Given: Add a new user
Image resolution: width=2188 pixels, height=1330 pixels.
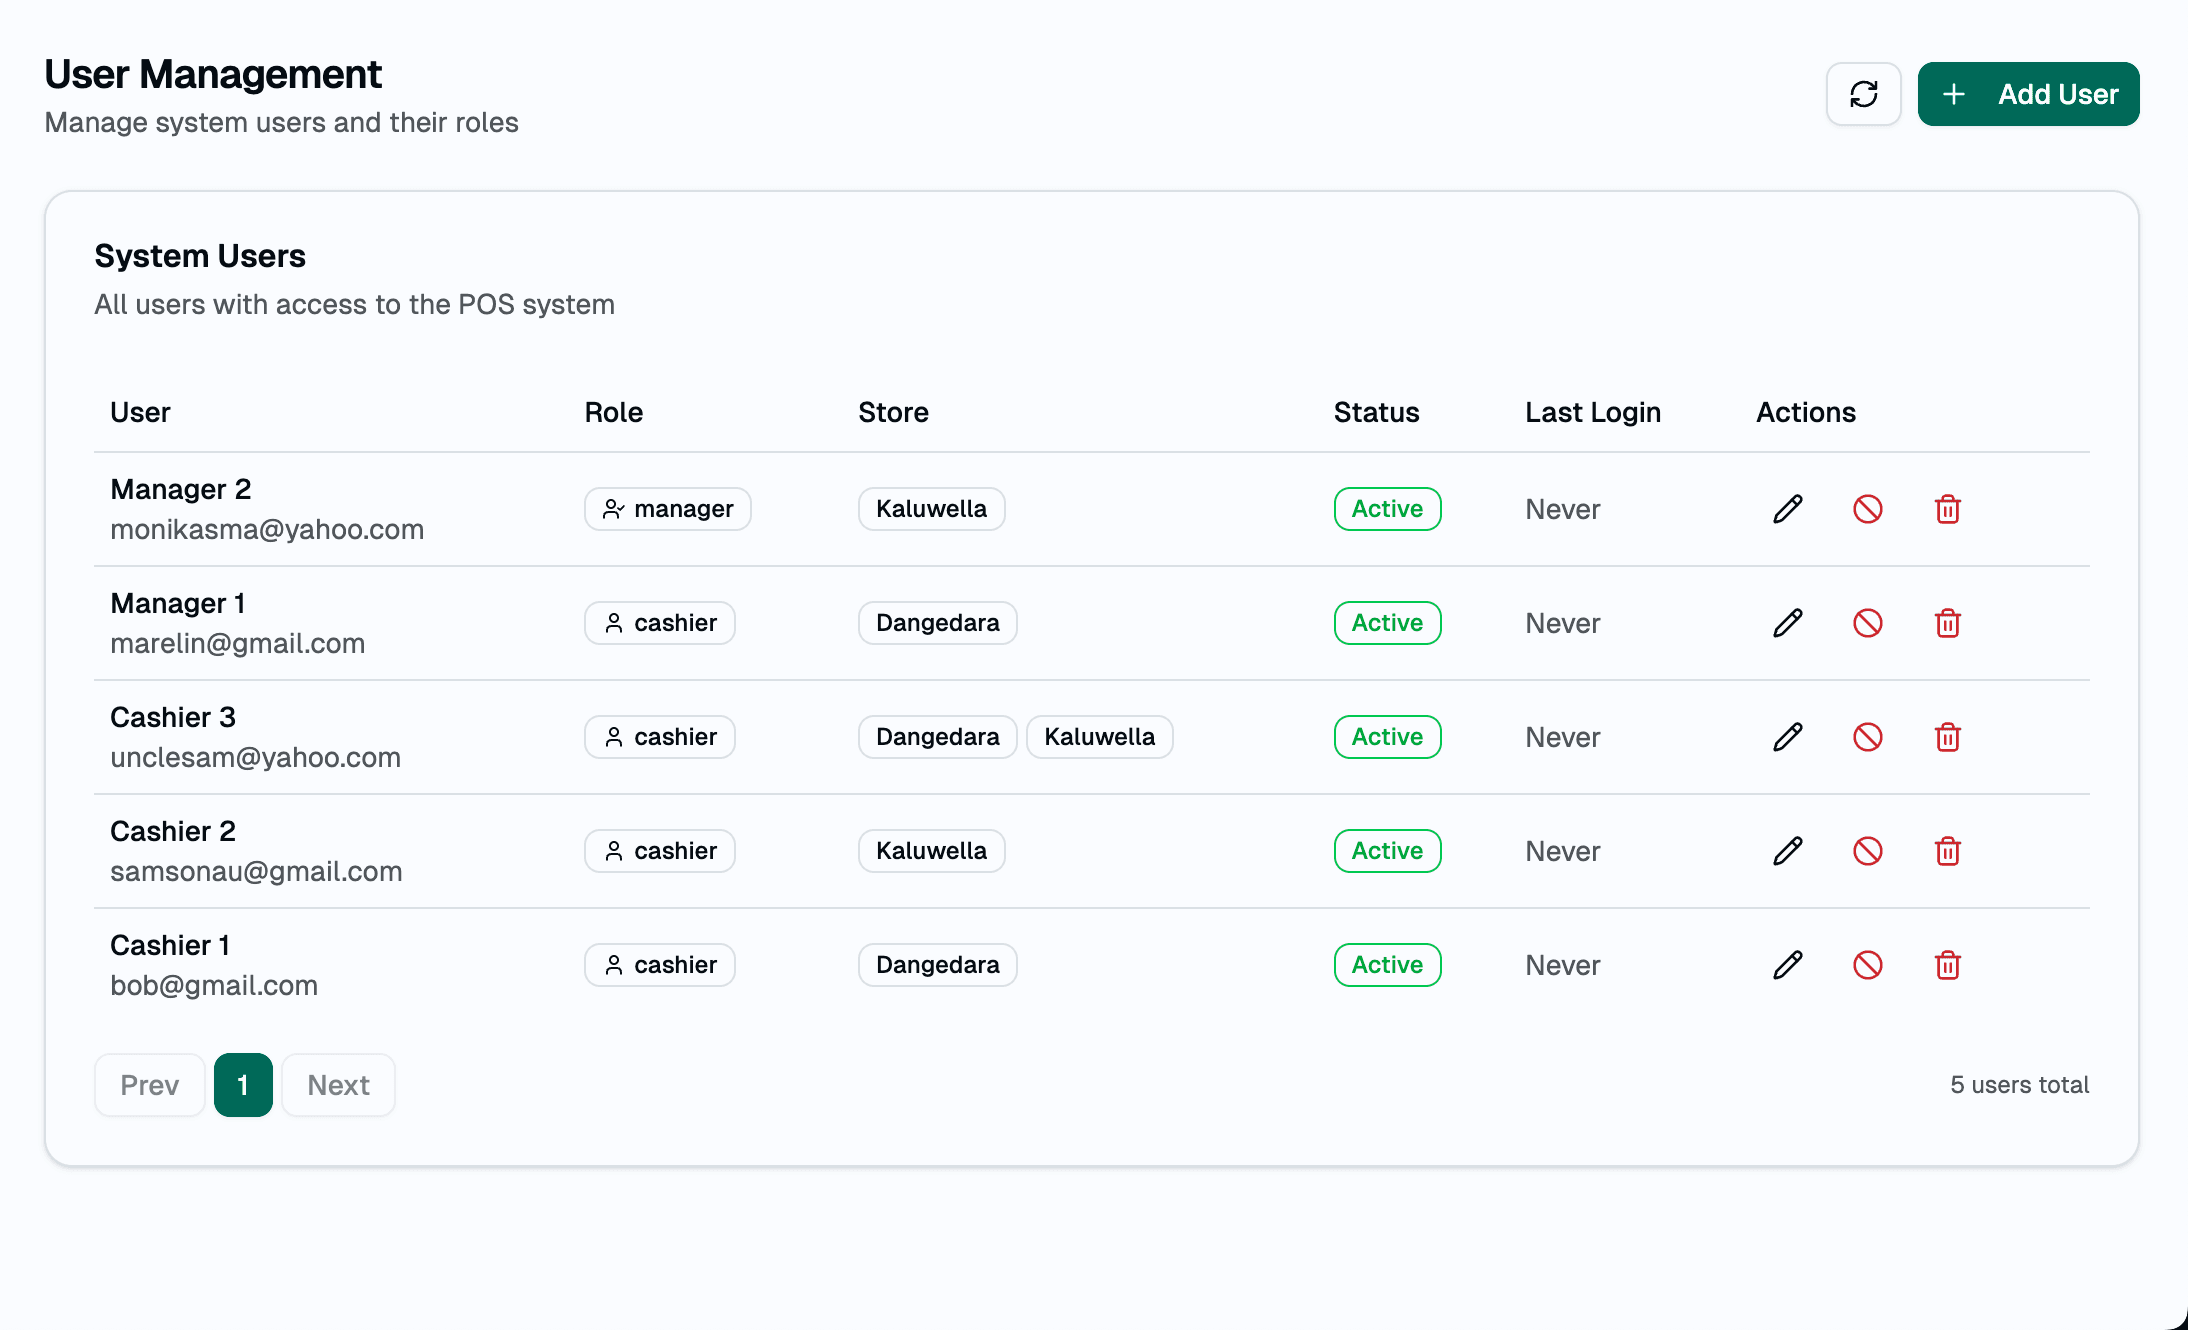Looking at the screenshot, I should (x=2028, y=93).
